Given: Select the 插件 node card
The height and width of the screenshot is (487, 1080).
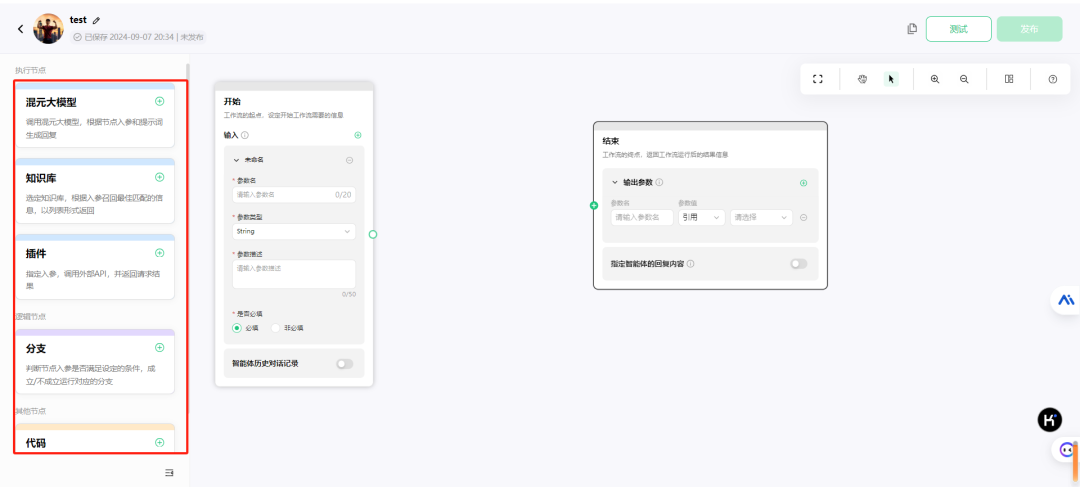Looking at the screenshot, I should point(95,268).
